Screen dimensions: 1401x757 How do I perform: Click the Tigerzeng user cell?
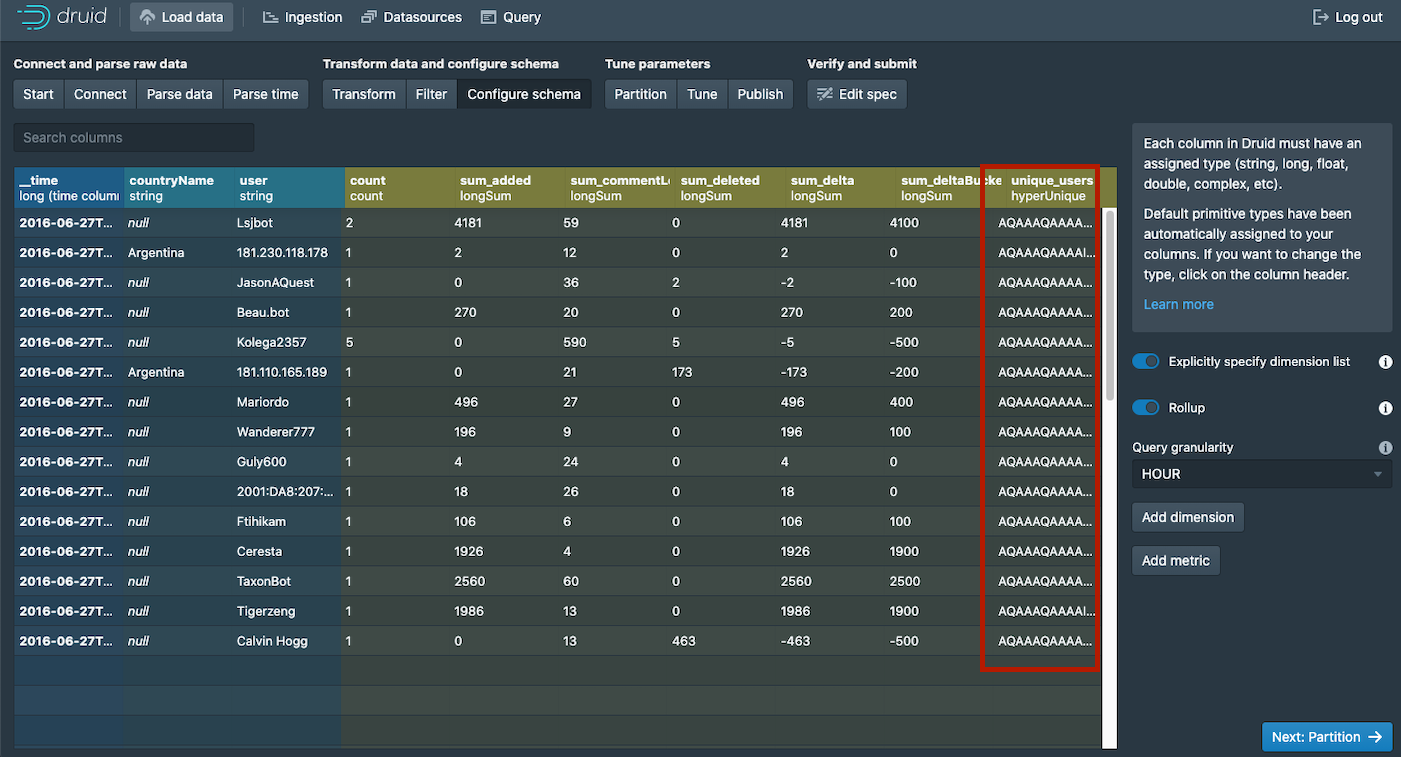288,611
